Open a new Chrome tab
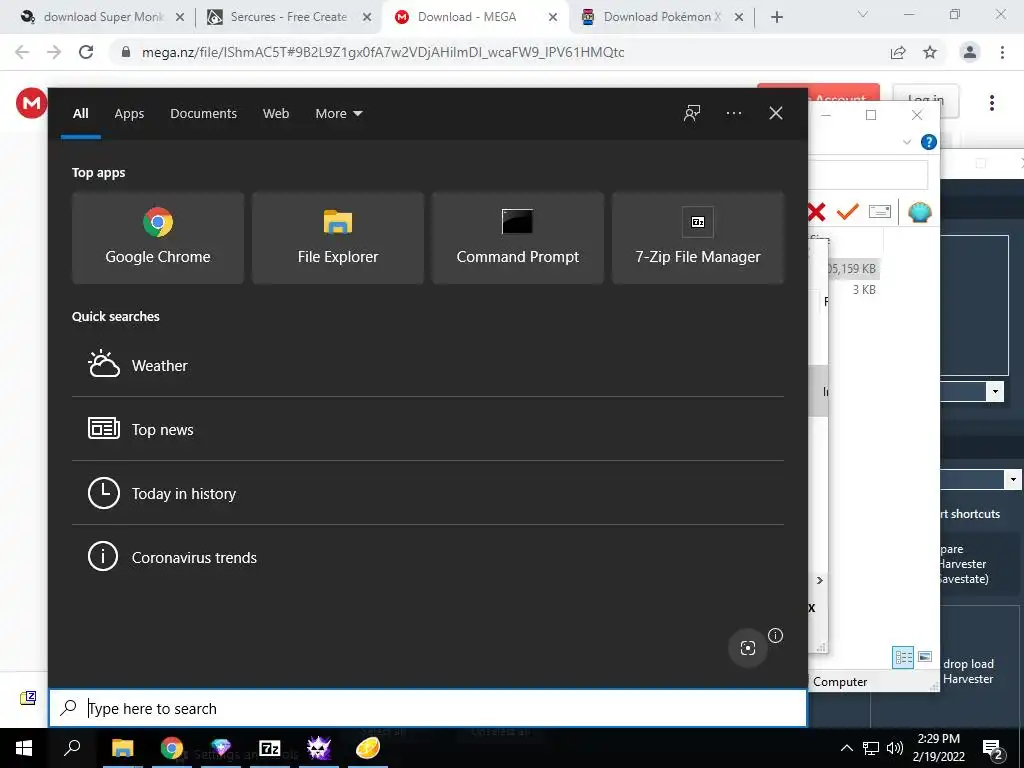This screenshot has width=1024, height=768. (x=776, y=17)
